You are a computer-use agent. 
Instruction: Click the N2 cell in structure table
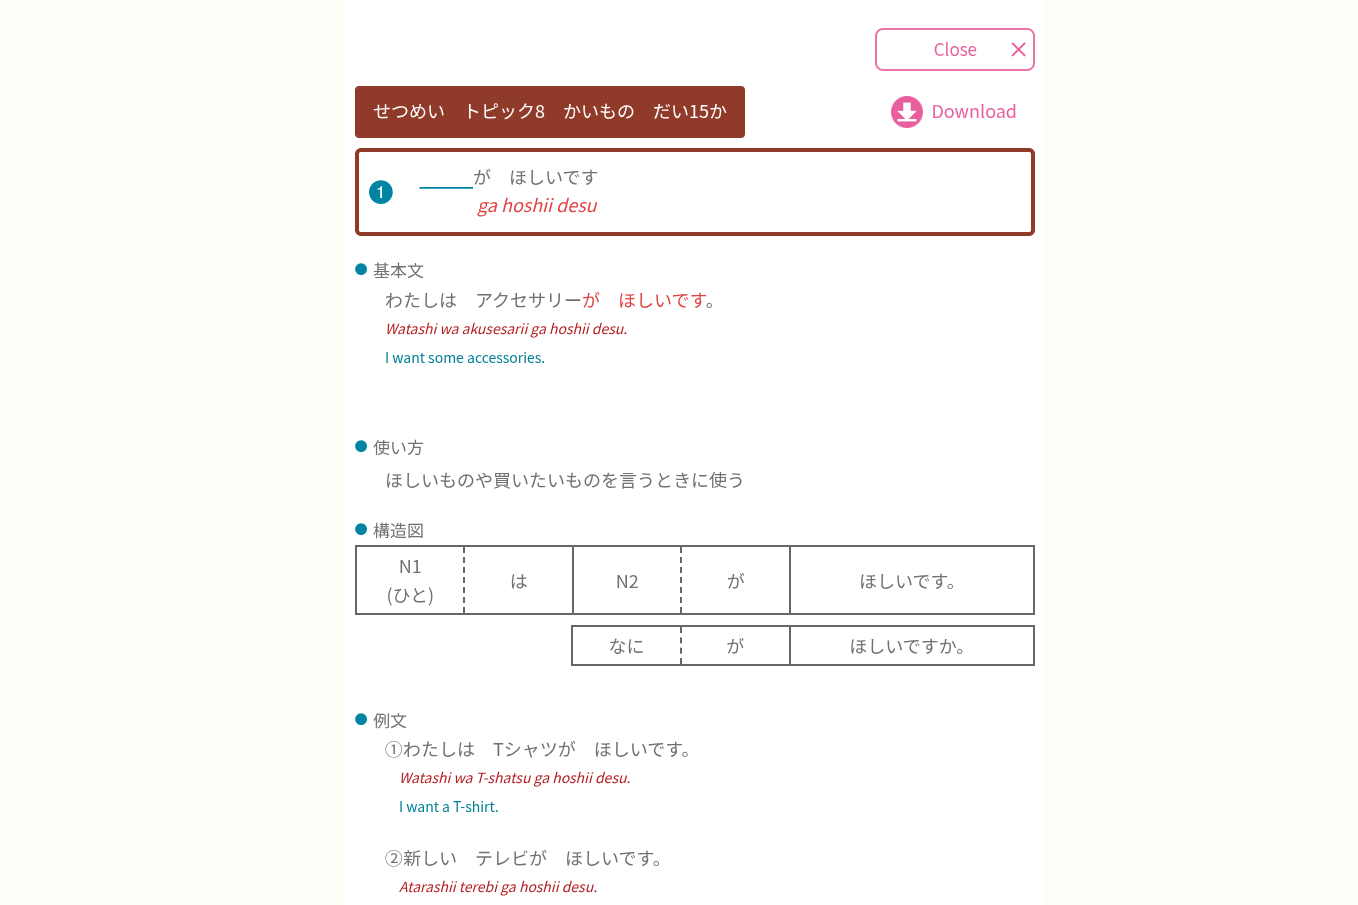[x=627, y=580]
